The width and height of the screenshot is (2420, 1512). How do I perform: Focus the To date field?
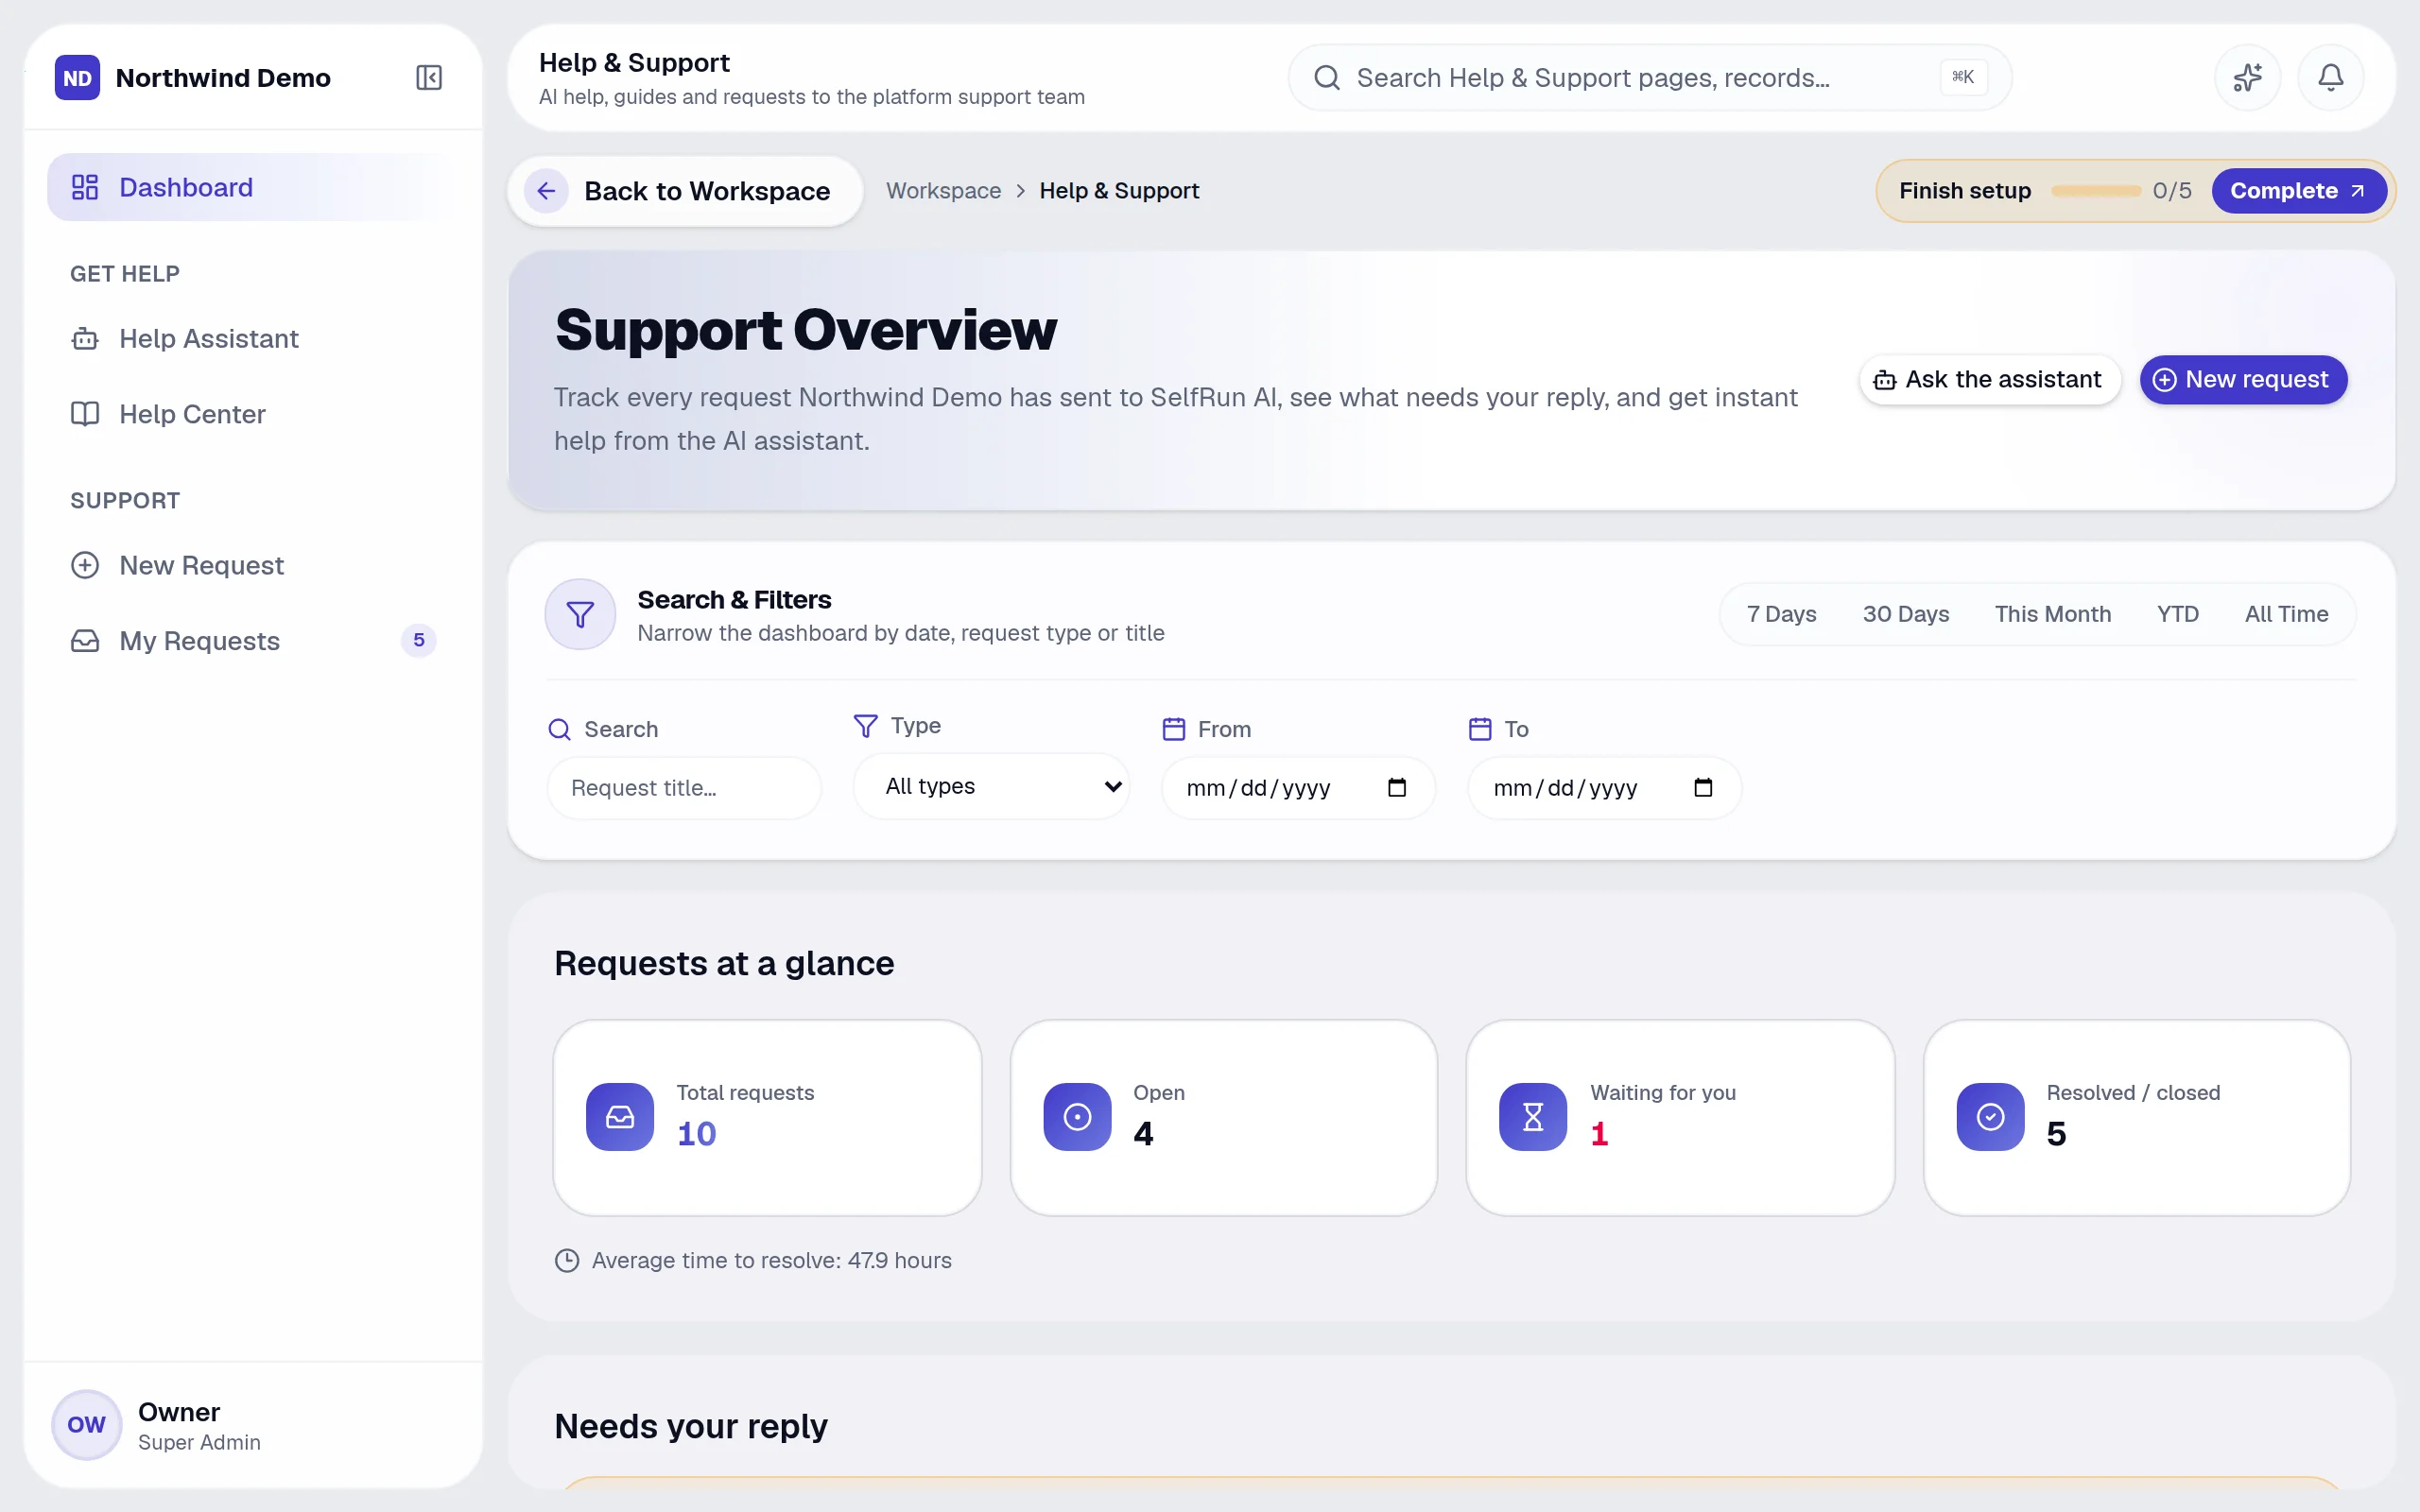click(1604, 788)
